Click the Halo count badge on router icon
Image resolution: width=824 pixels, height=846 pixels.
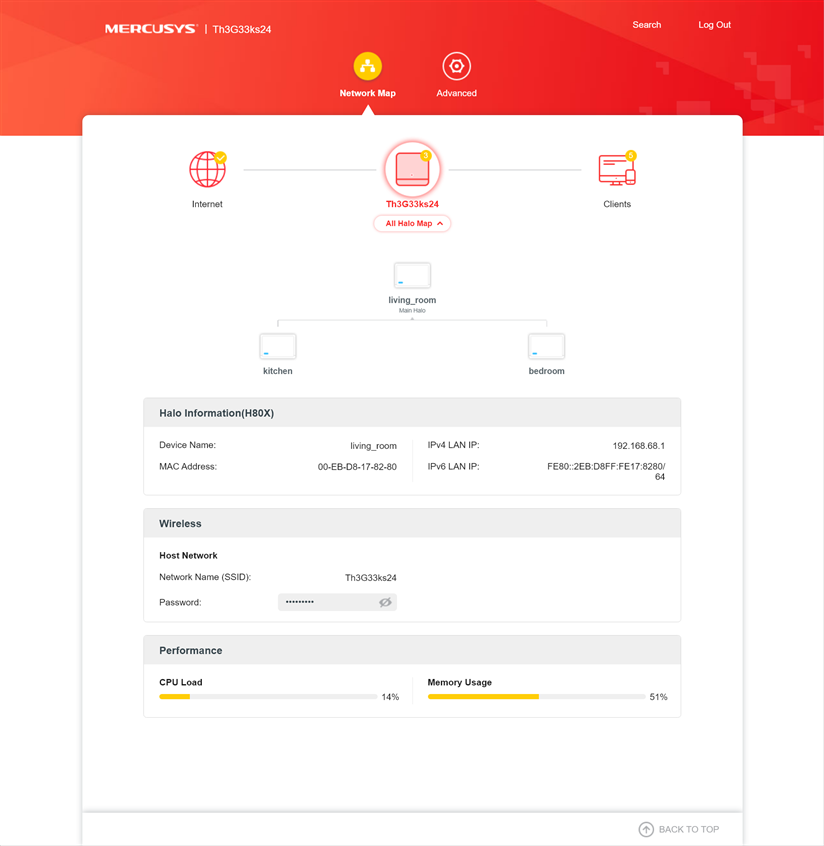(426, 155)
